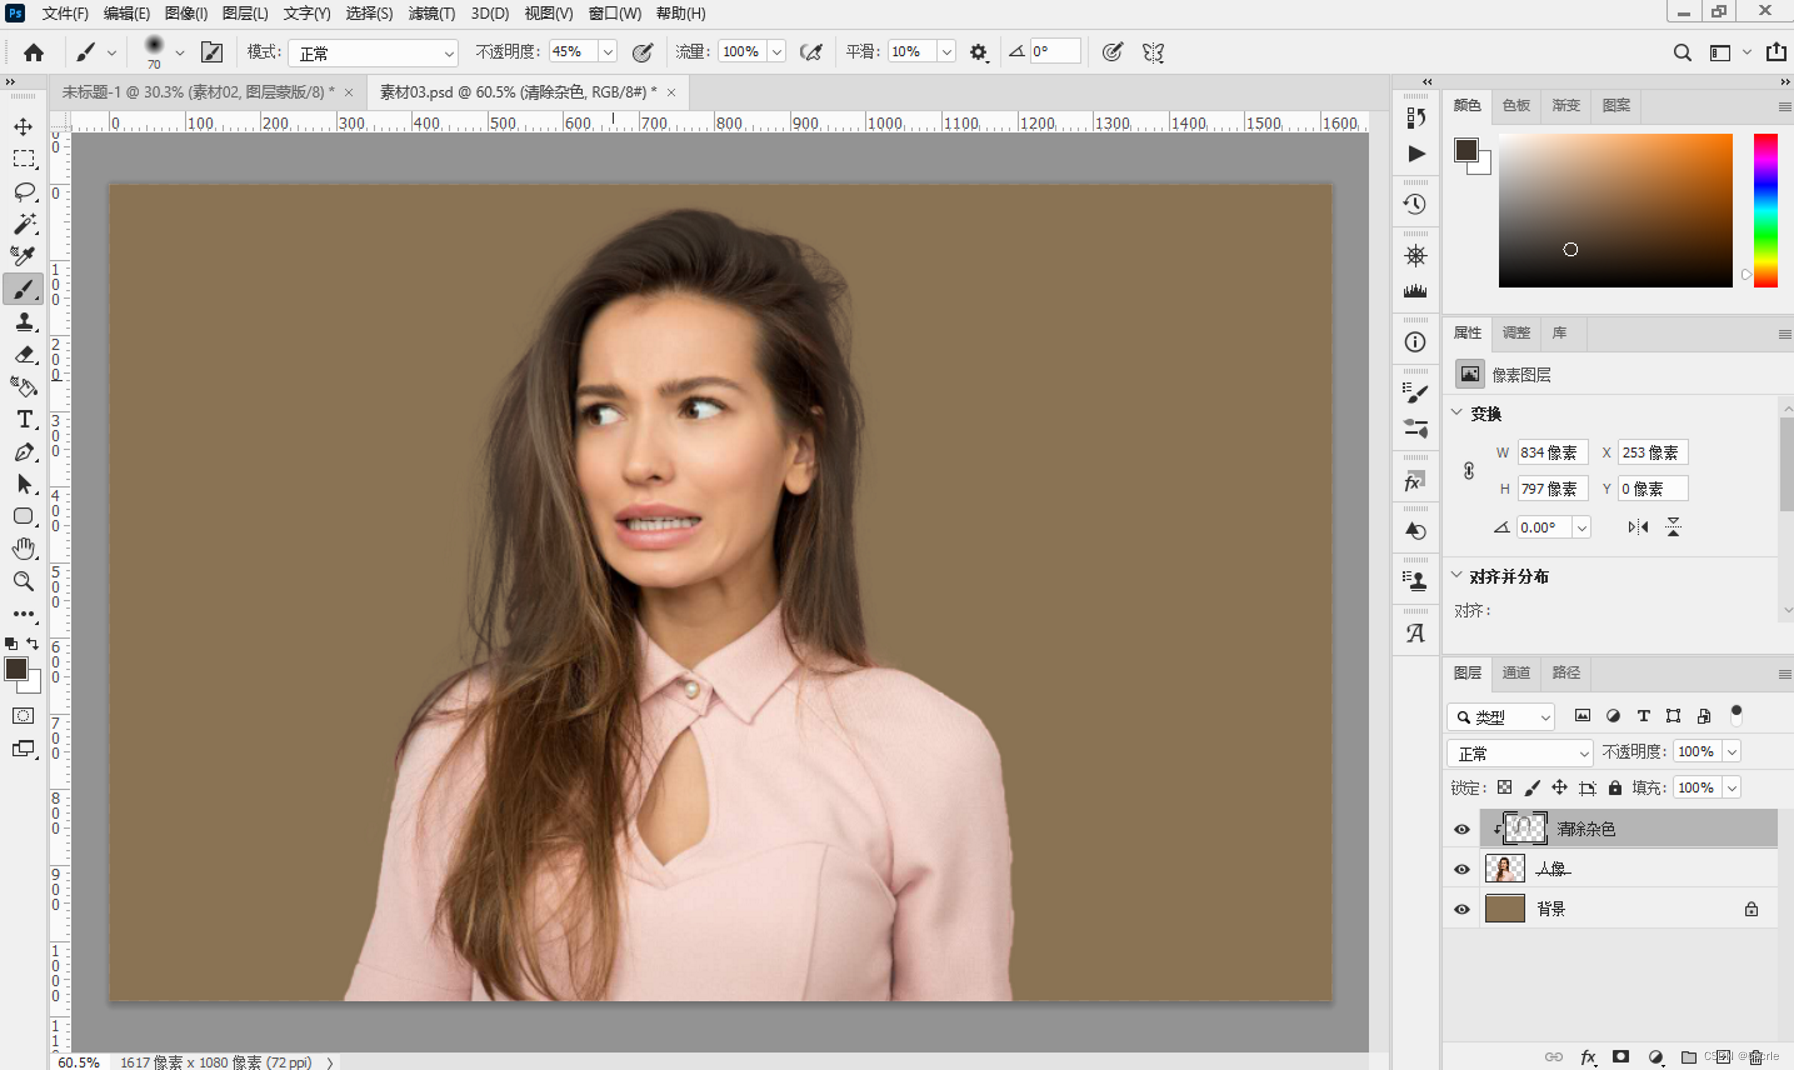
Task: Select the Lasso tool
Action: pos(23,191)
